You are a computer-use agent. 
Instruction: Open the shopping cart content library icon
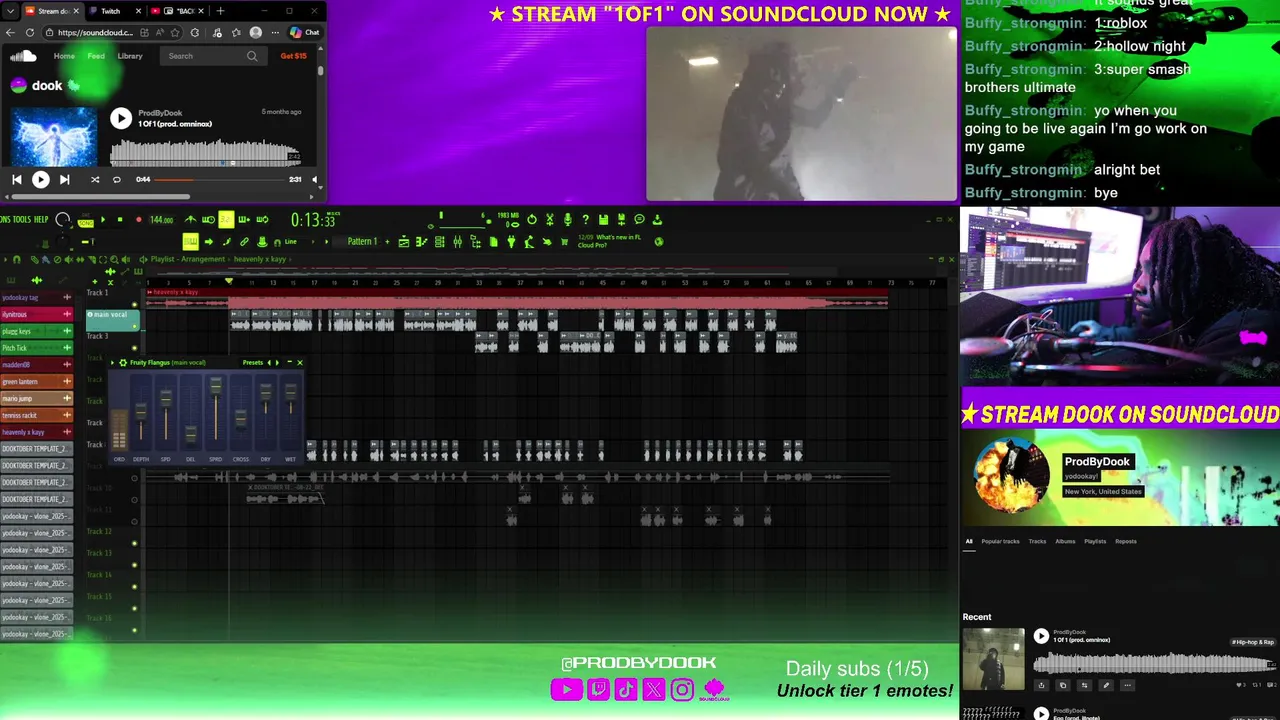[564, 242]
